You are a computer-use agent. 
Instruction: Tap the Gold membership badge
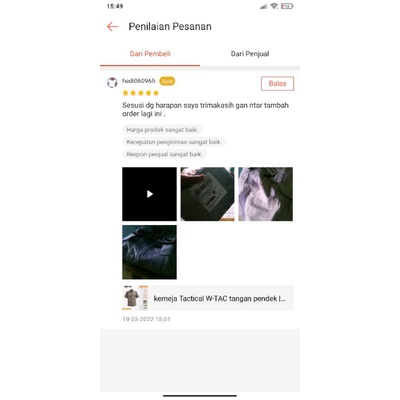(x=167, y=81)
